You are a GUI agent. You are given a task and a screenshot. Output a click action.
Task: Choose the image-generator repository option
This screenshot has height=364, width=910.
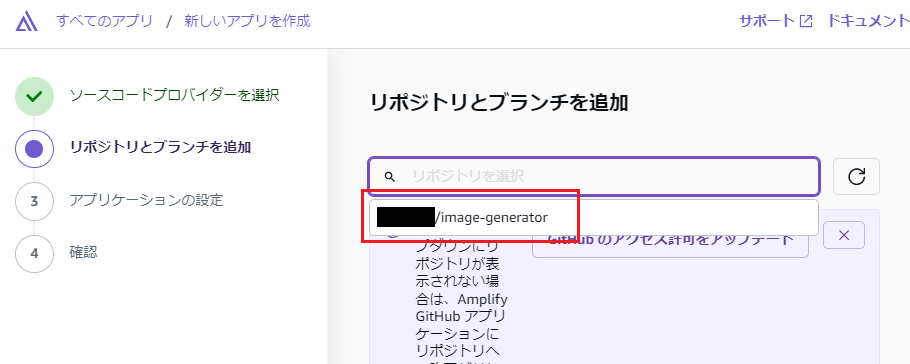click(594, 218)
